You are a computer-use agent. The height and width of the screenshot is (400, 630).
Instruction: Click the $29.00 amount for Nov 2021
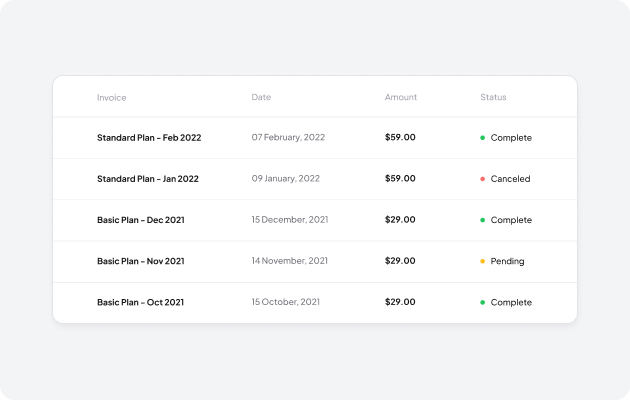(400, 261)
